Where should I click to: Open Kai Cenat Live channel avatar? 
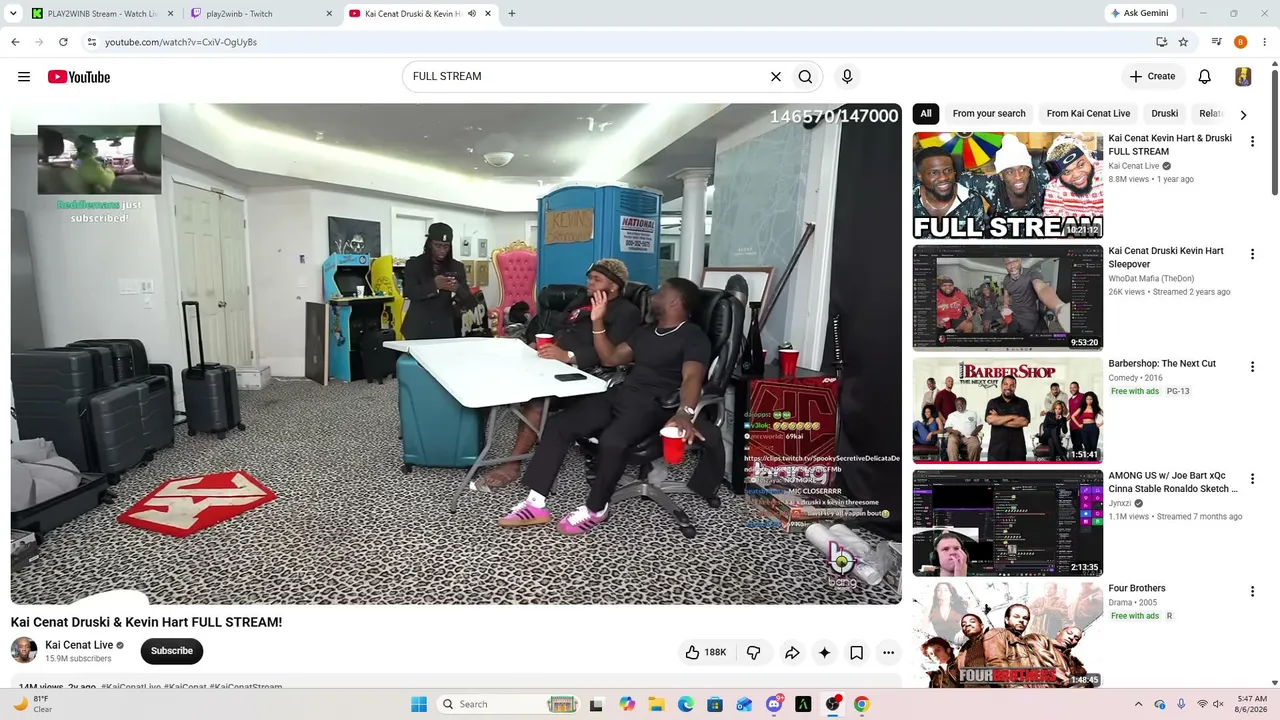click(24, 651)
